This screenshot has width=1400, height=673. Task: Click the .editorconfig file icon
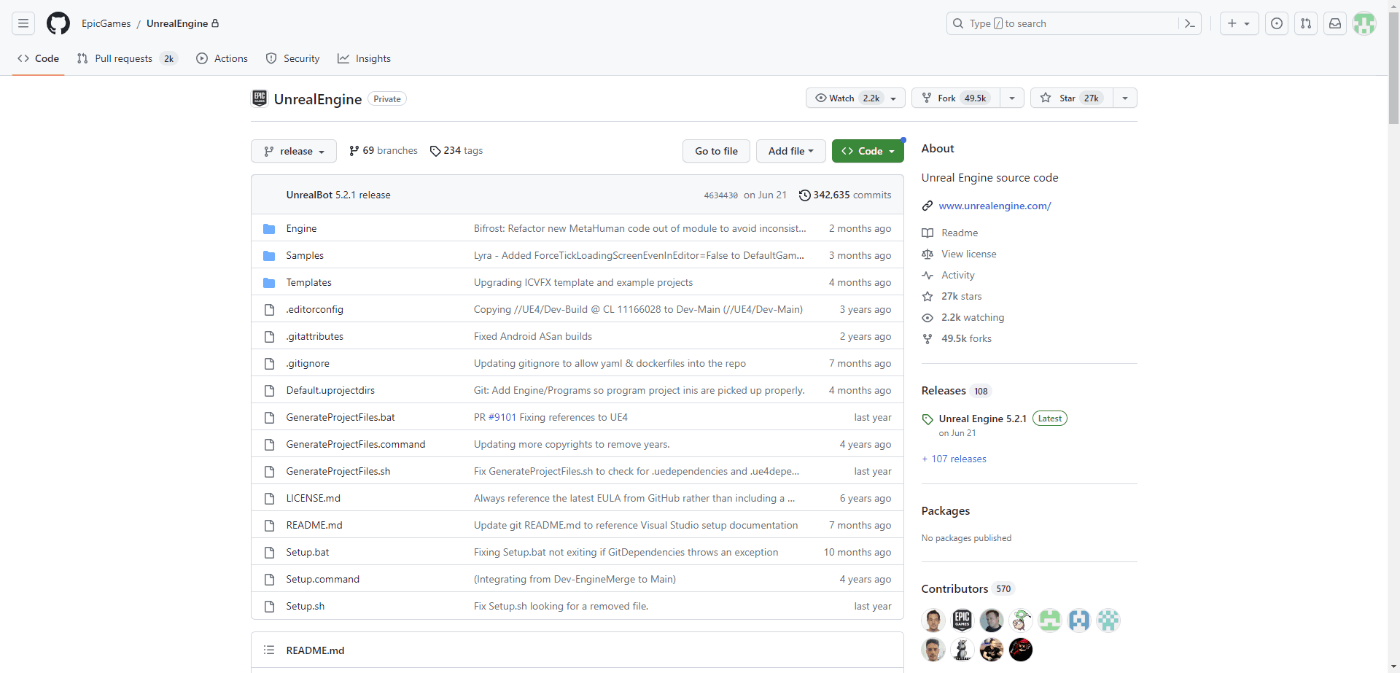[269, 309]
